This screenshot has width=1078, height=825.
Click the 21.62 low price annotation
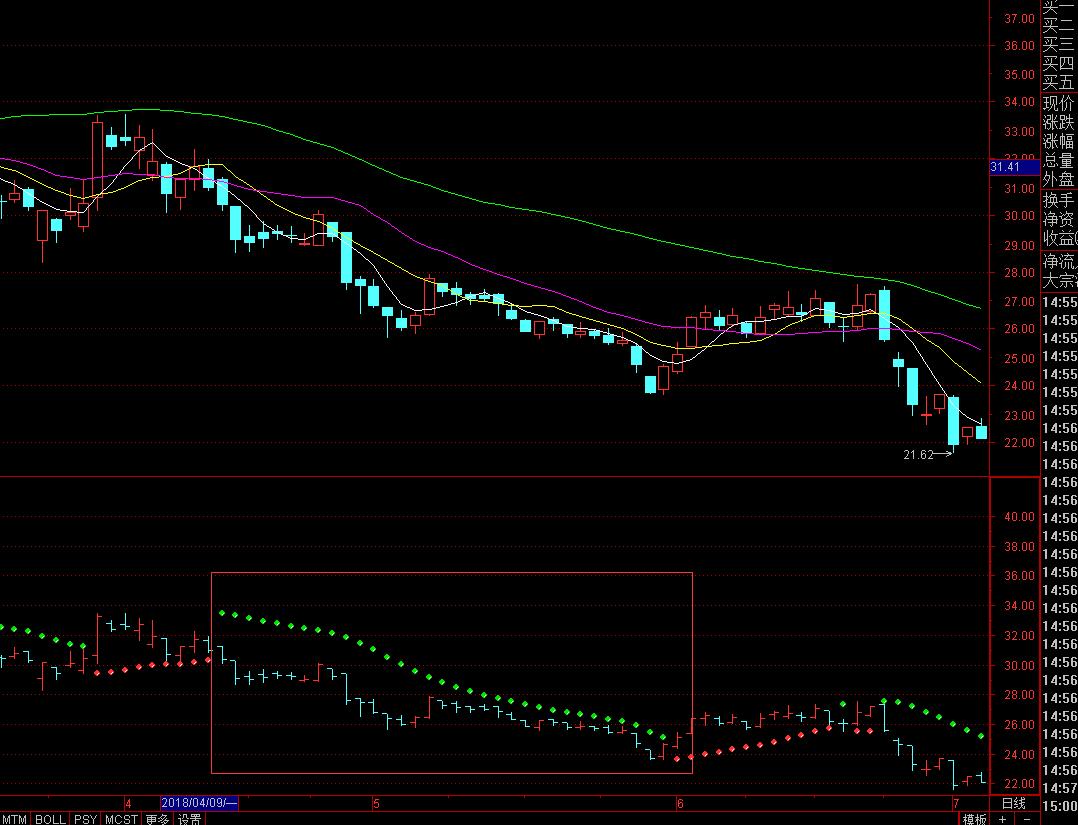click(x=918, y=454)
